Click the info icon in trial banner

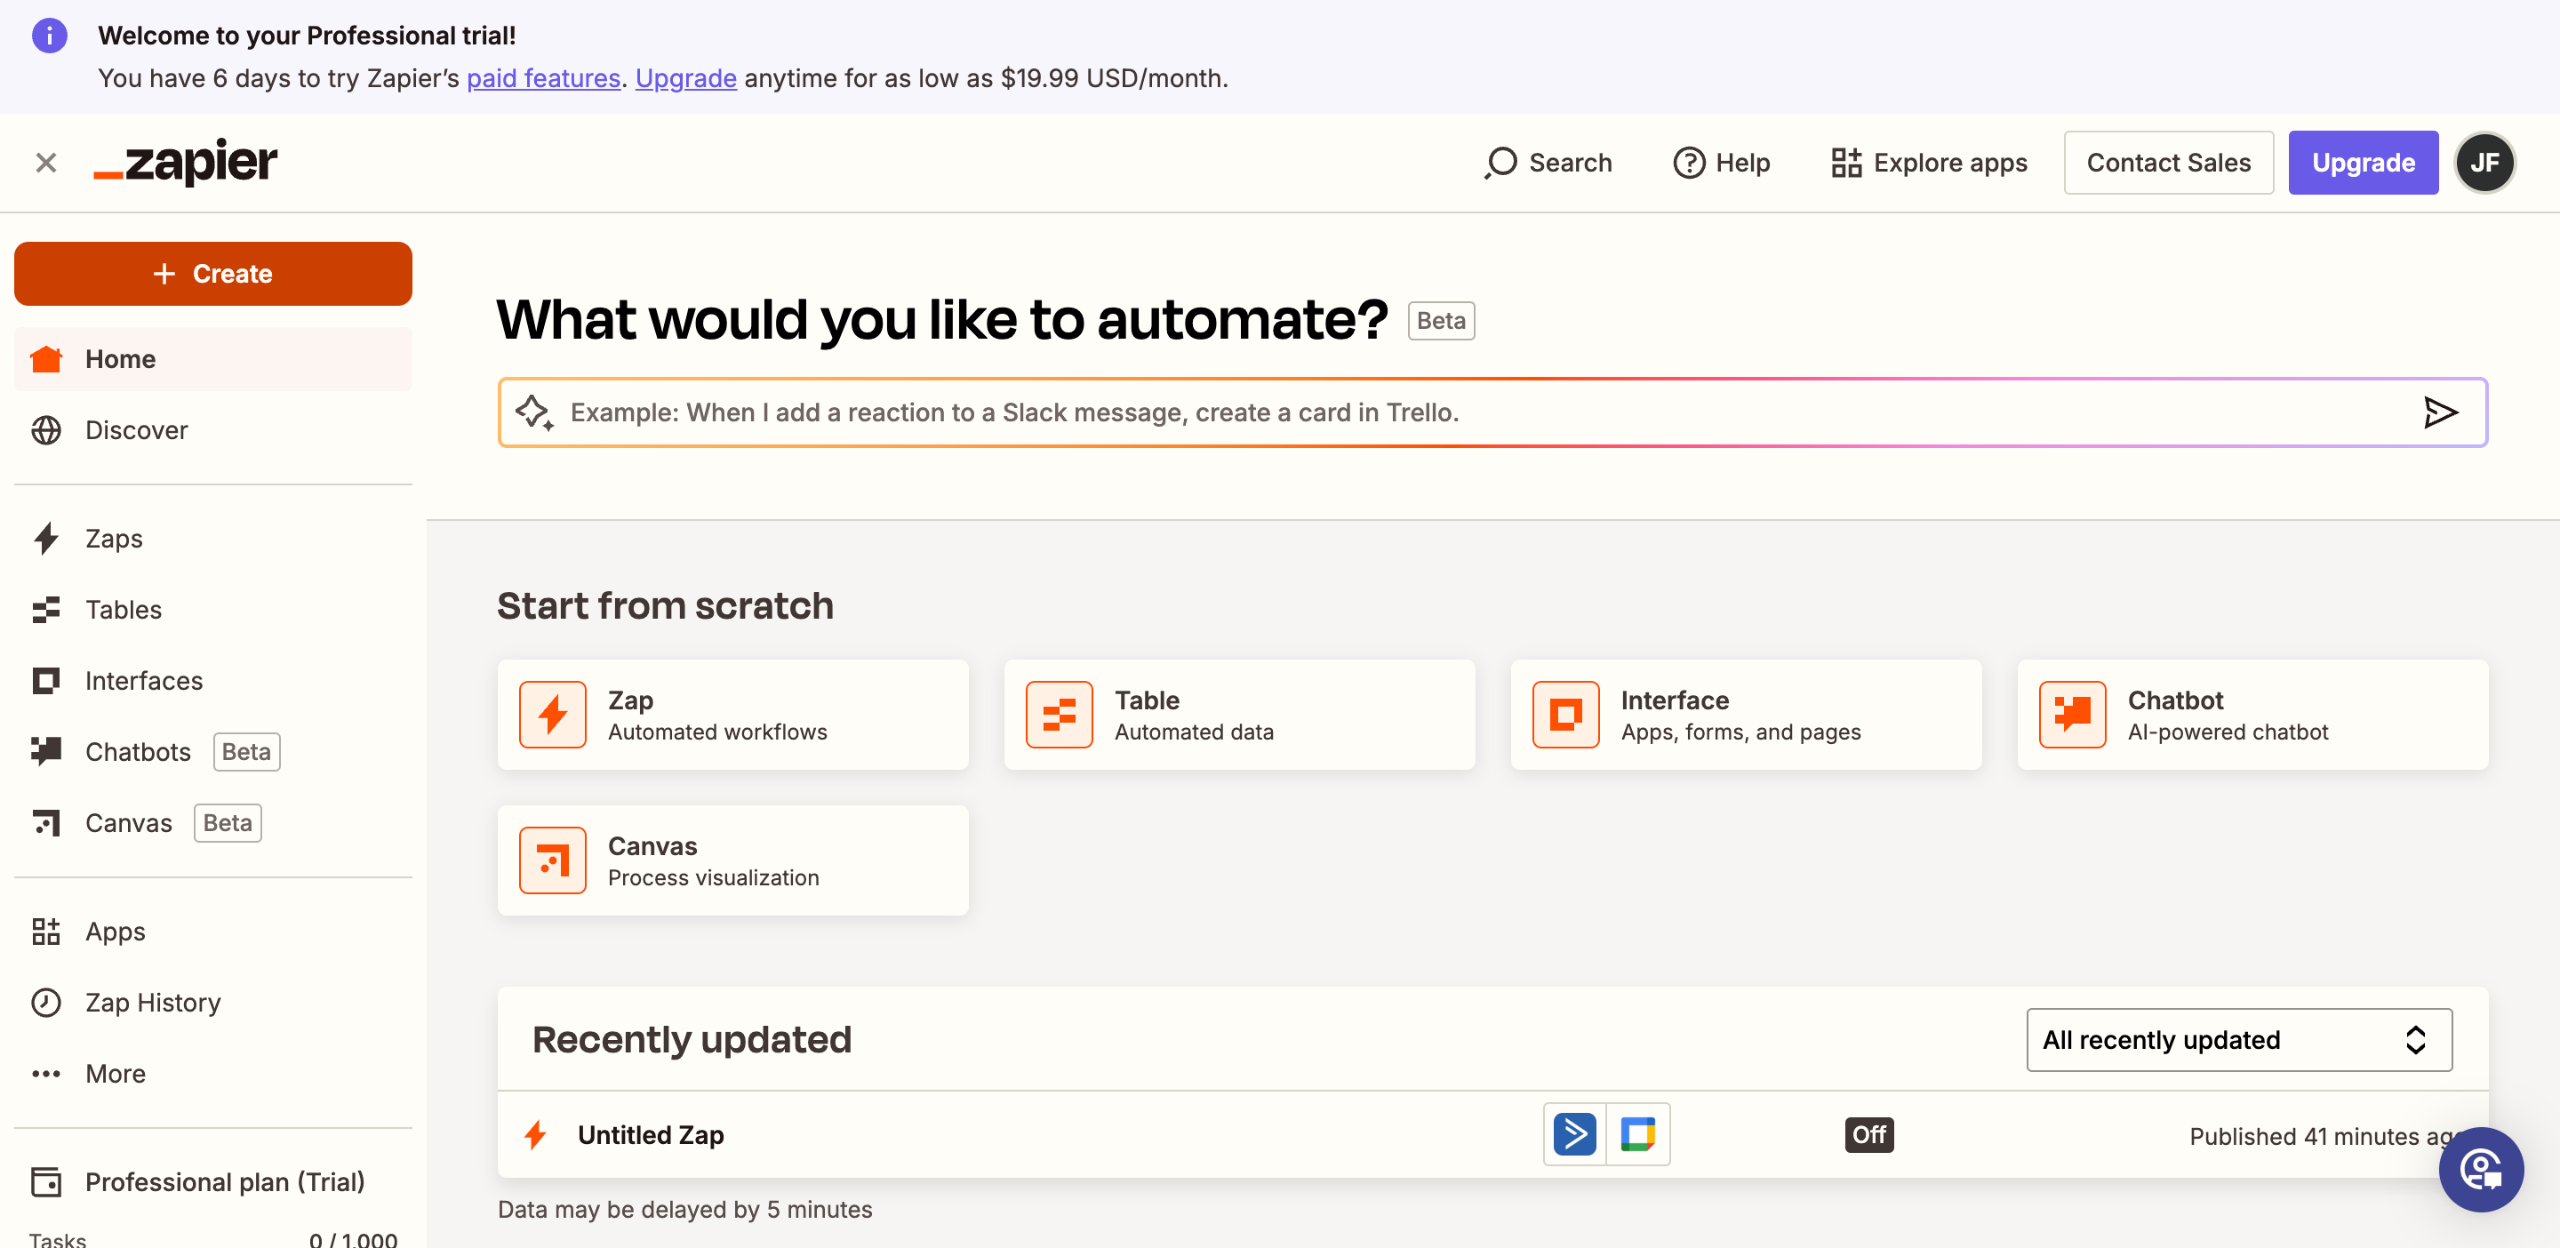click(49, 36)
